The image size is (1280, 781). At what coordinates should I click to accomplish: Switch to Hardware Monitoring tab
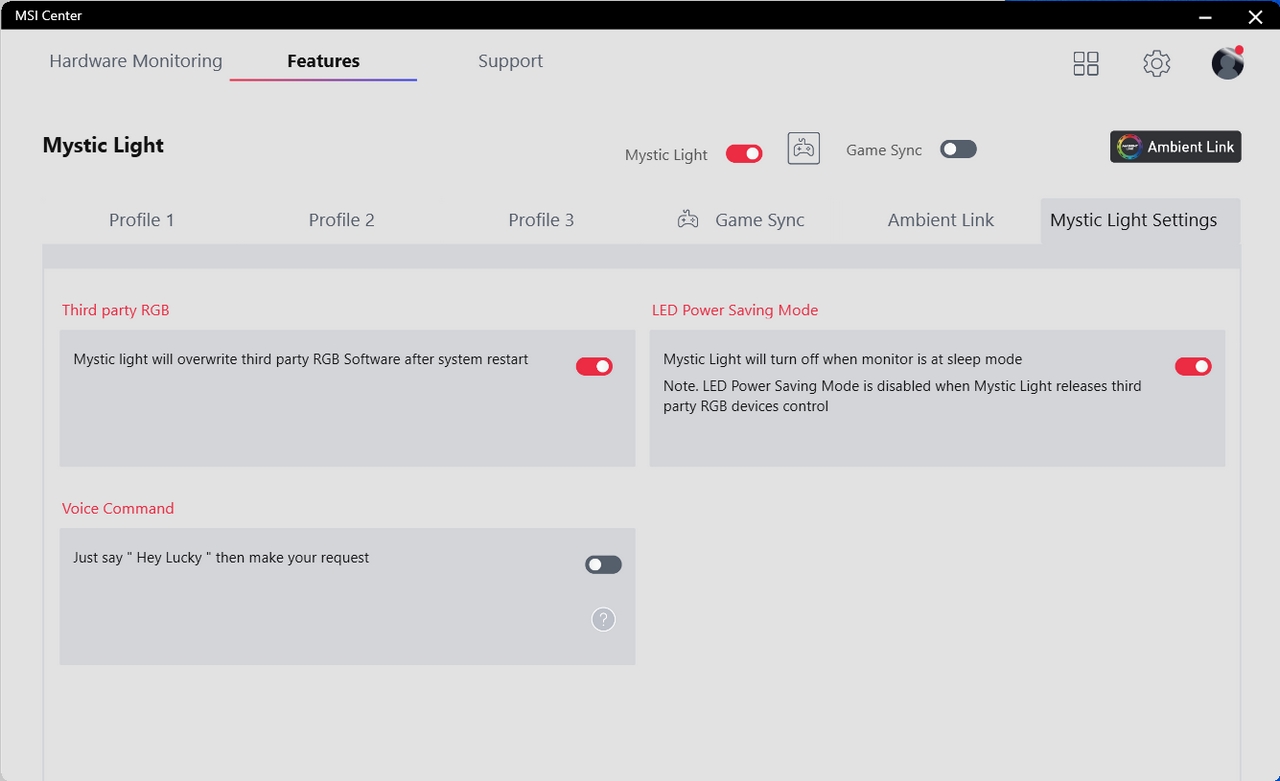pyautogui.click(x=136, y=61)
